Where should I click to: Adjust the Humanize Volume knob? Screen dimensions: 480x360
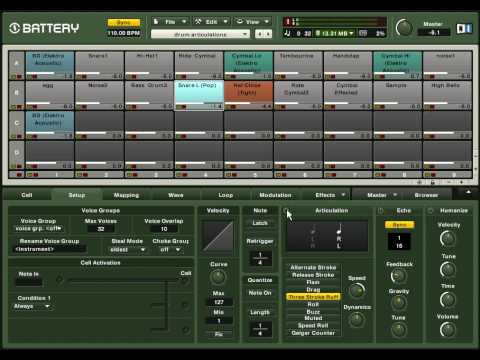[448, 330]
